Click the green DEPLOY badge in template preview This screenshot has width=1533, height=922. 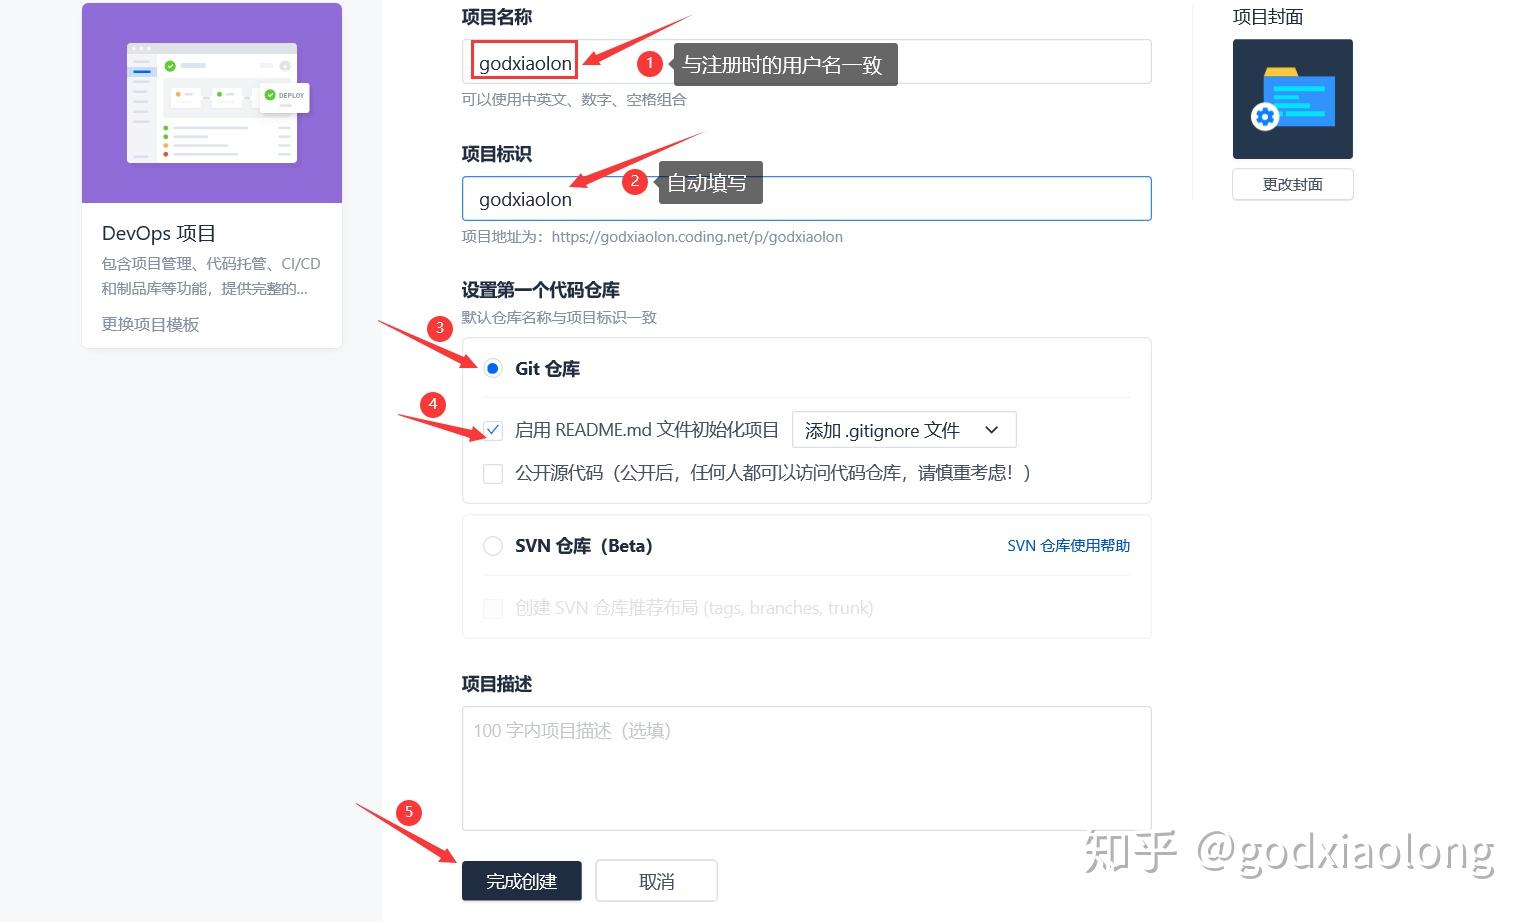click(x=285, y=96)
